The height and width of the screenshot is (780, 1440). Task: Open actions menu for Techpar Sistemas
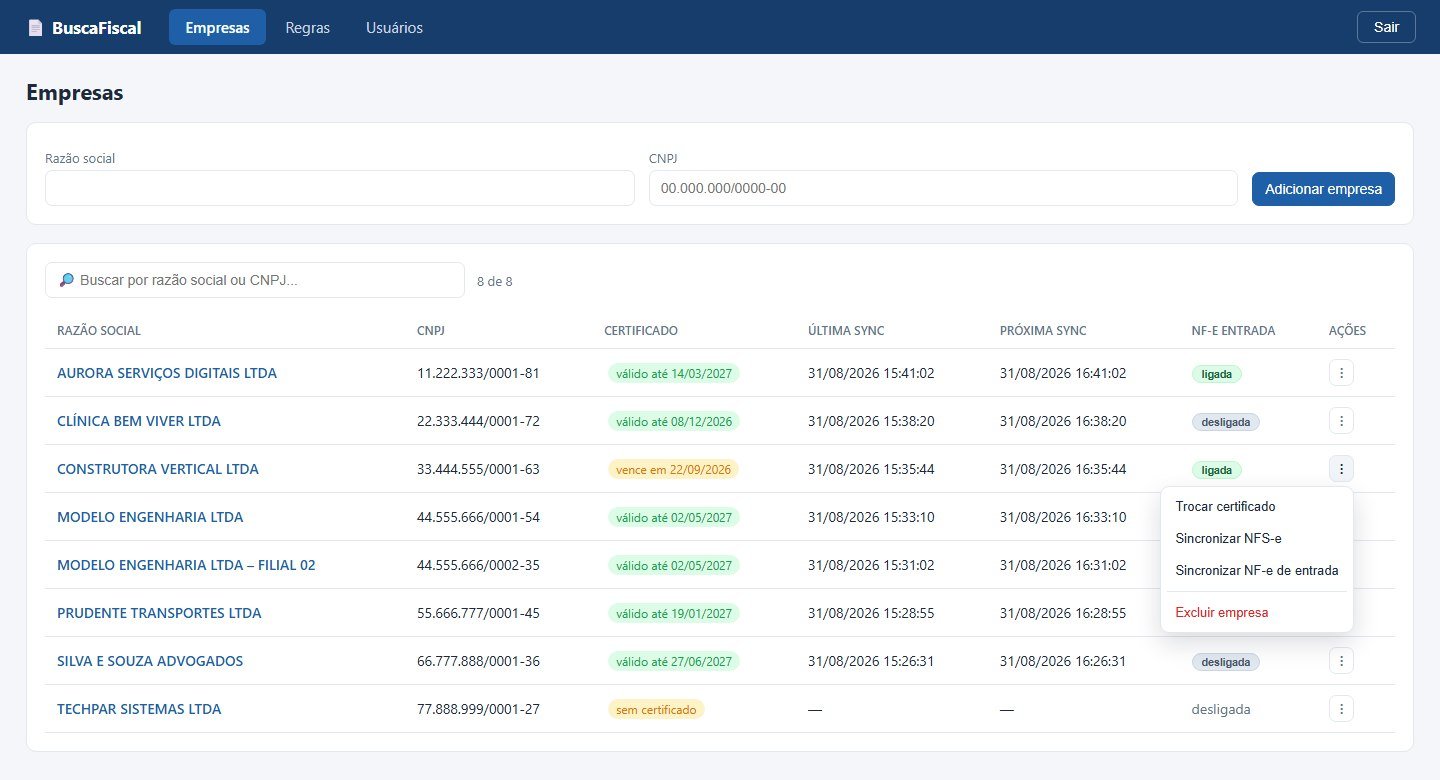coord(1341,709)
